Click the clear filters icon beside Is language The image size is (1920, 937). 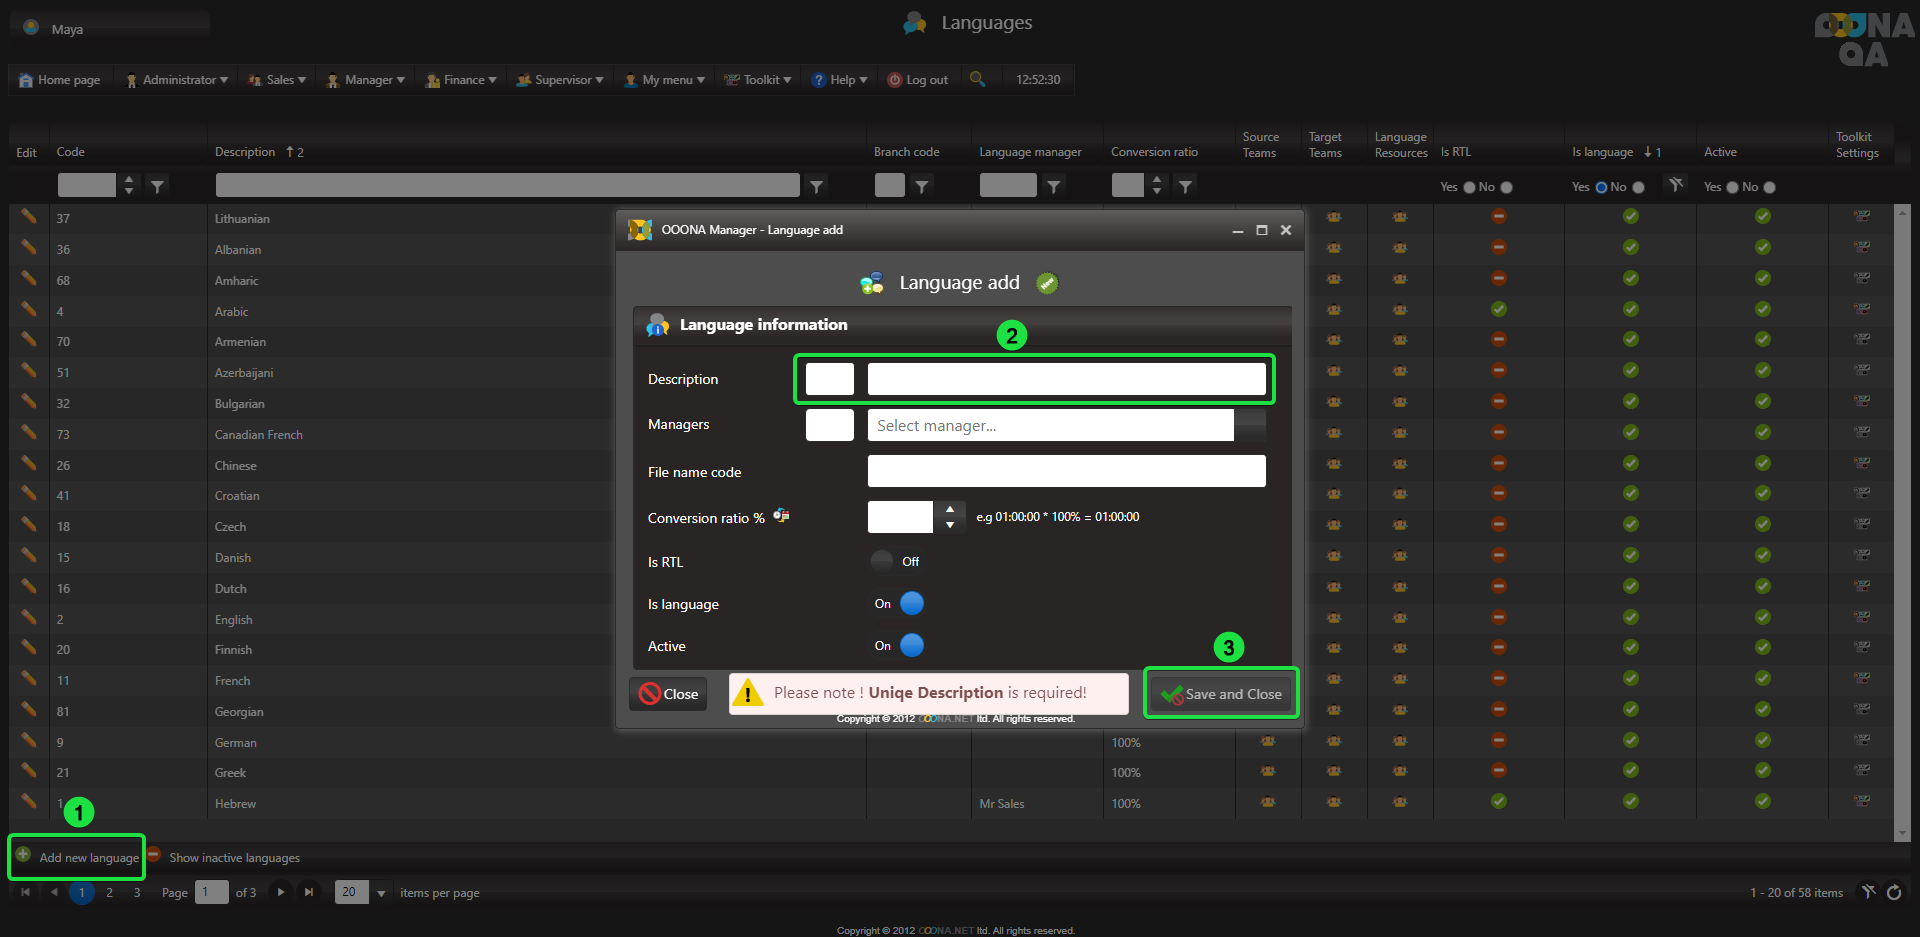[x=1676, y=185]
